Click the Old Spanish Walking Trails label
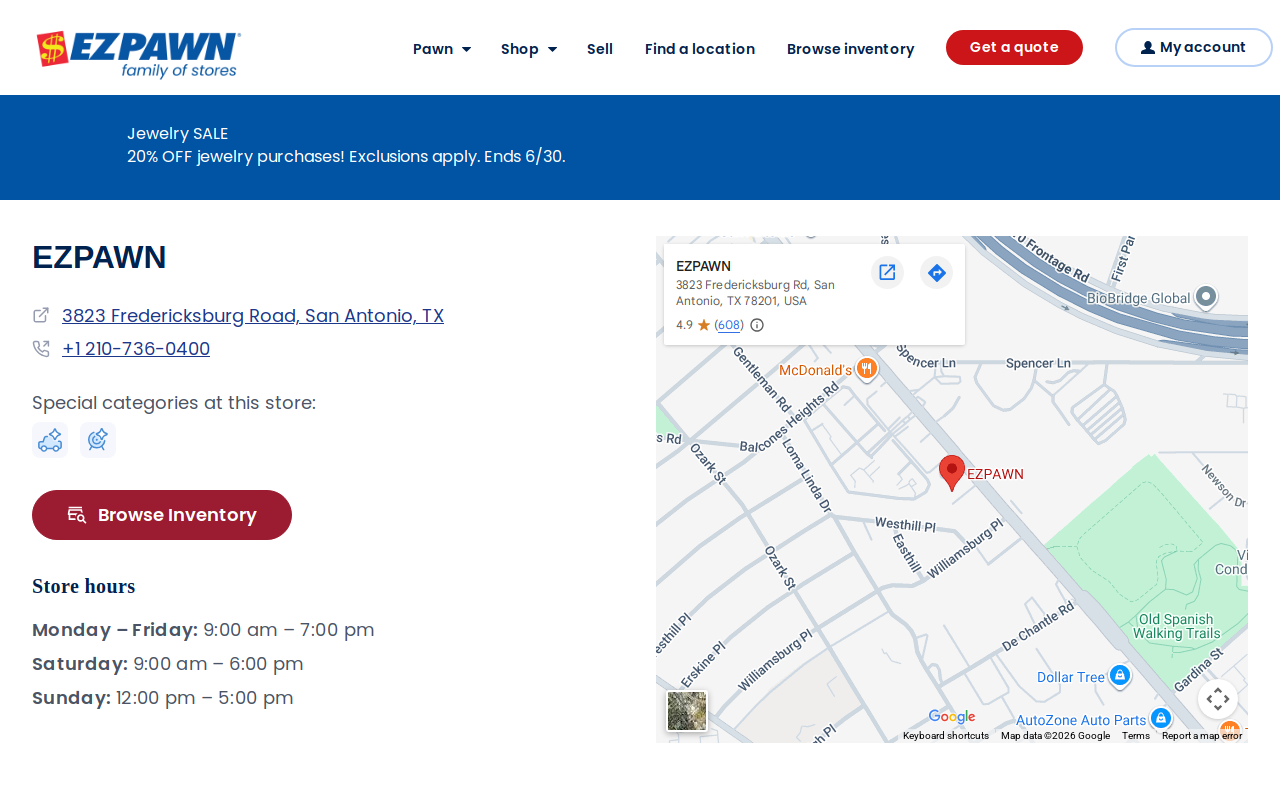 click(1178, 626)
